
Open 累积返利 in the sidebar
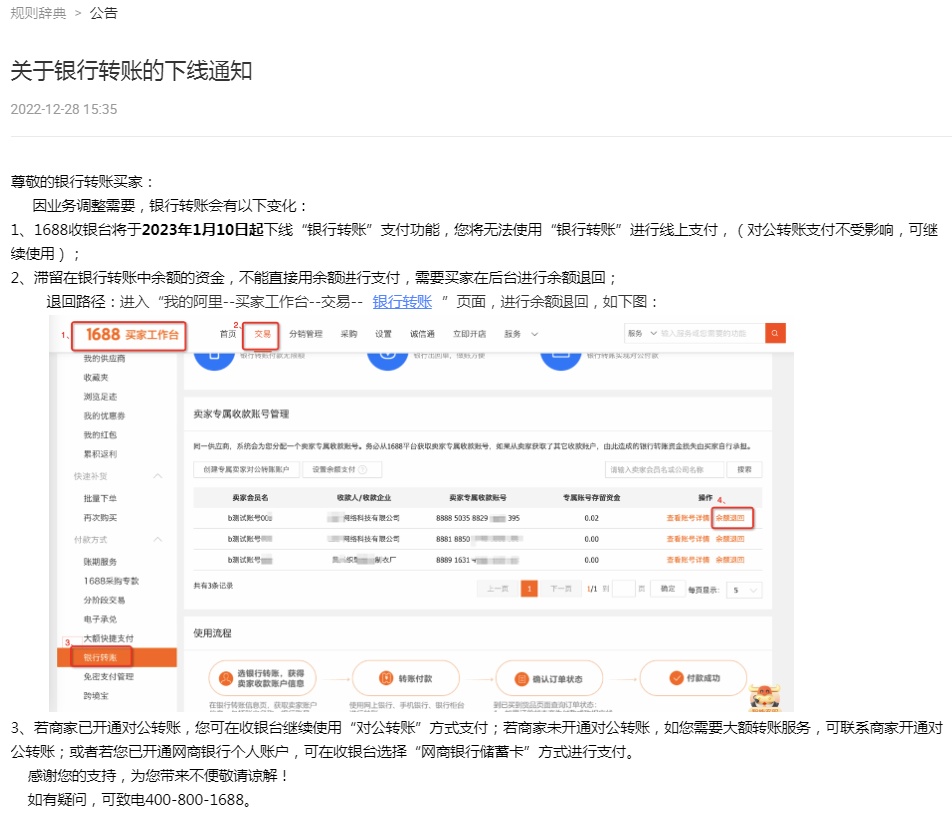100,454
